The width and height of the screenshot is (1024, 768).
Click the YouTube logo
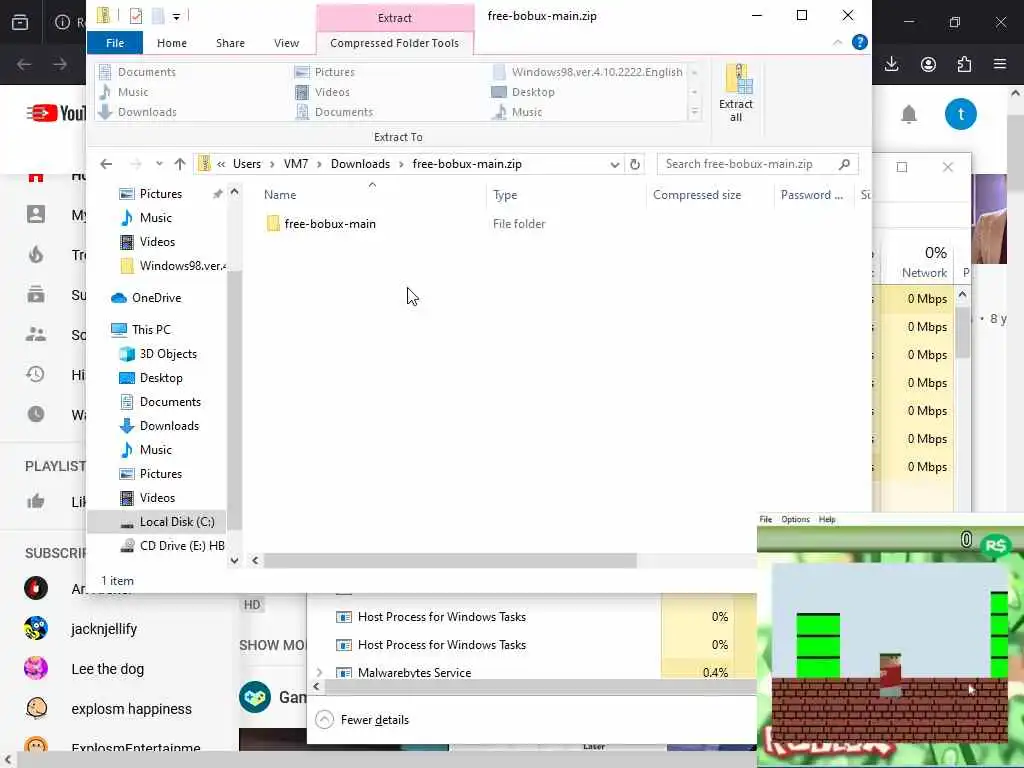(57, 114)
